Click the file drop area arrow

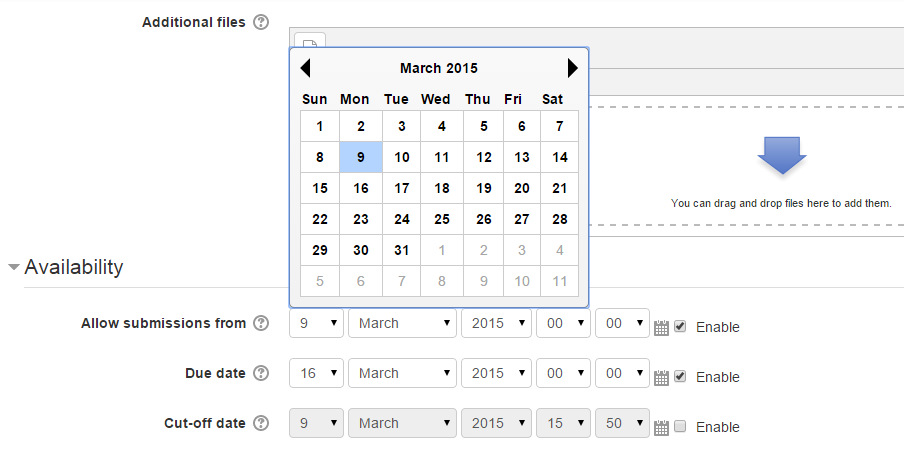[782, 156]
